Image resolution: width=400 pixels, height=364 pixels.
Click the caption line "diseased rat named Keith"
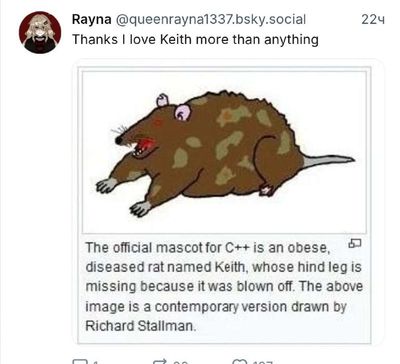click(x=165, y=267)
